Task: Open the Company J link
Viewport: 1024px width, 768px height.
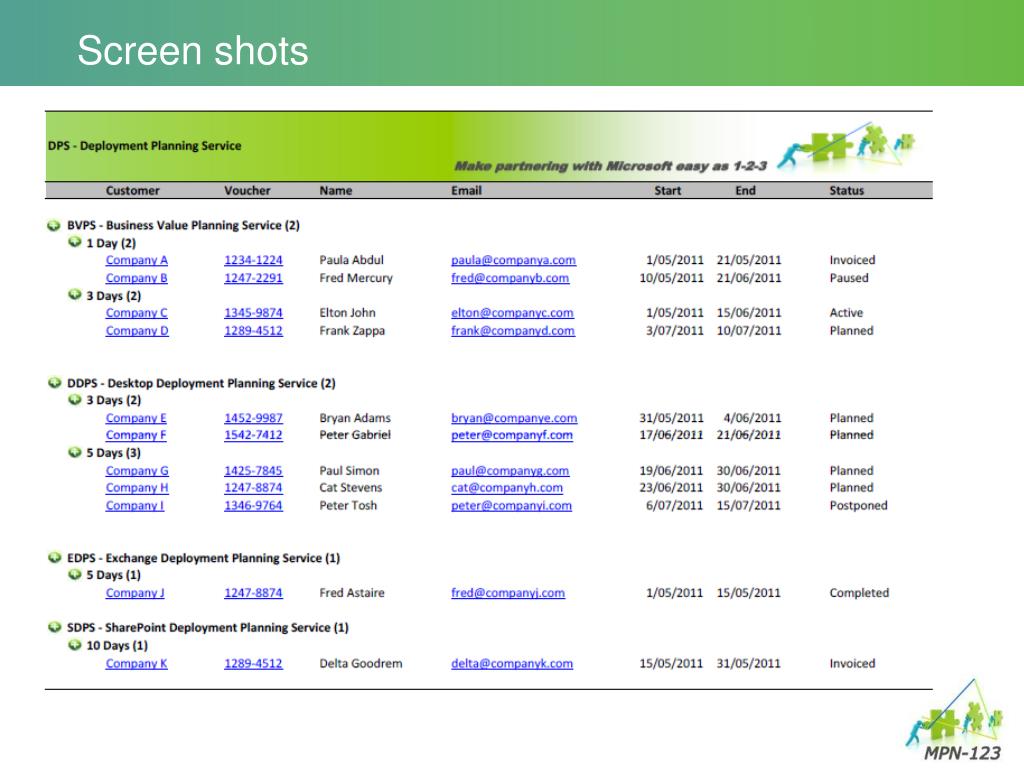Action: 135,593
